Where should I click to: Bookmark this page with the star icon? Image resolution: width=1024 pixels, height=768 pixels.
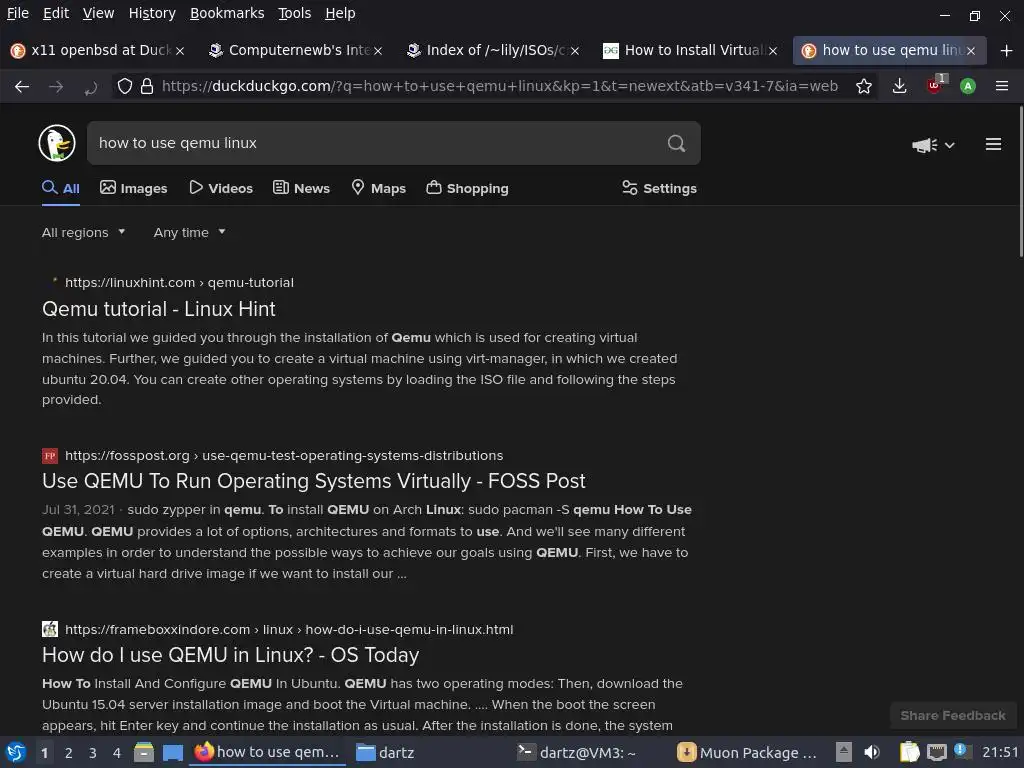pyautogui.click(x=864, y=86)
